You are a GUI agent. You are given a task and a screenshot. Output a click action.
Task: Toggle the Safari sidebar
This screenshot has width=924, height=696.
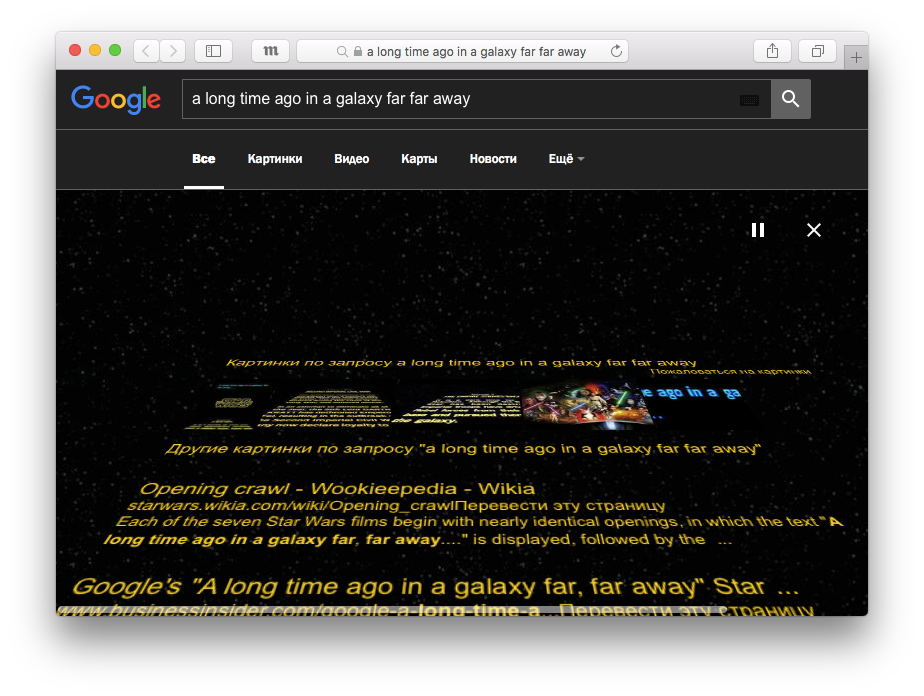(x=213, y=51)
